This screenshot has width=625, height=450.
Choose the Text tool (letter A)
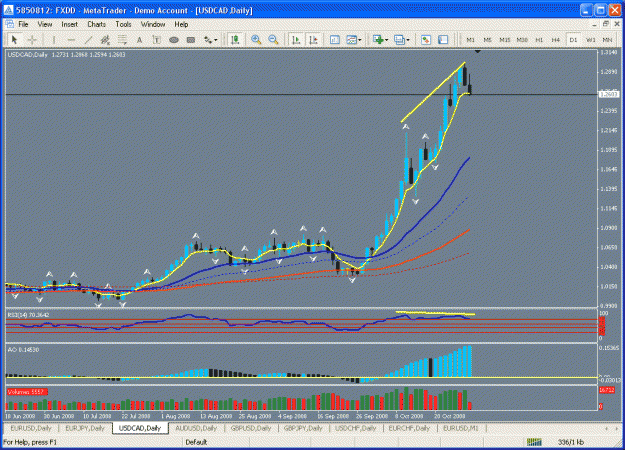(139, 40)
